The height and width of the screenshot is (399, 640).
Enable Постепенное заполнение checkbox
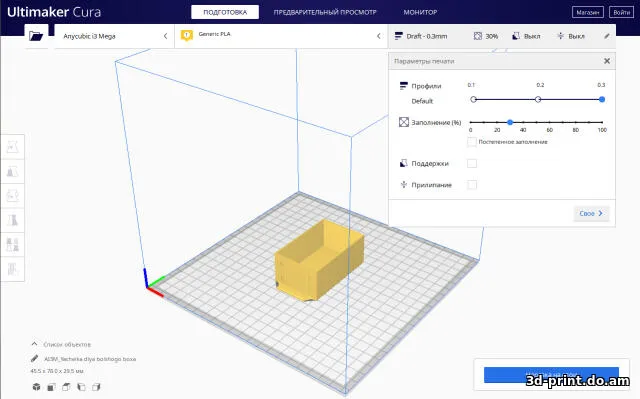pos(472,142)
